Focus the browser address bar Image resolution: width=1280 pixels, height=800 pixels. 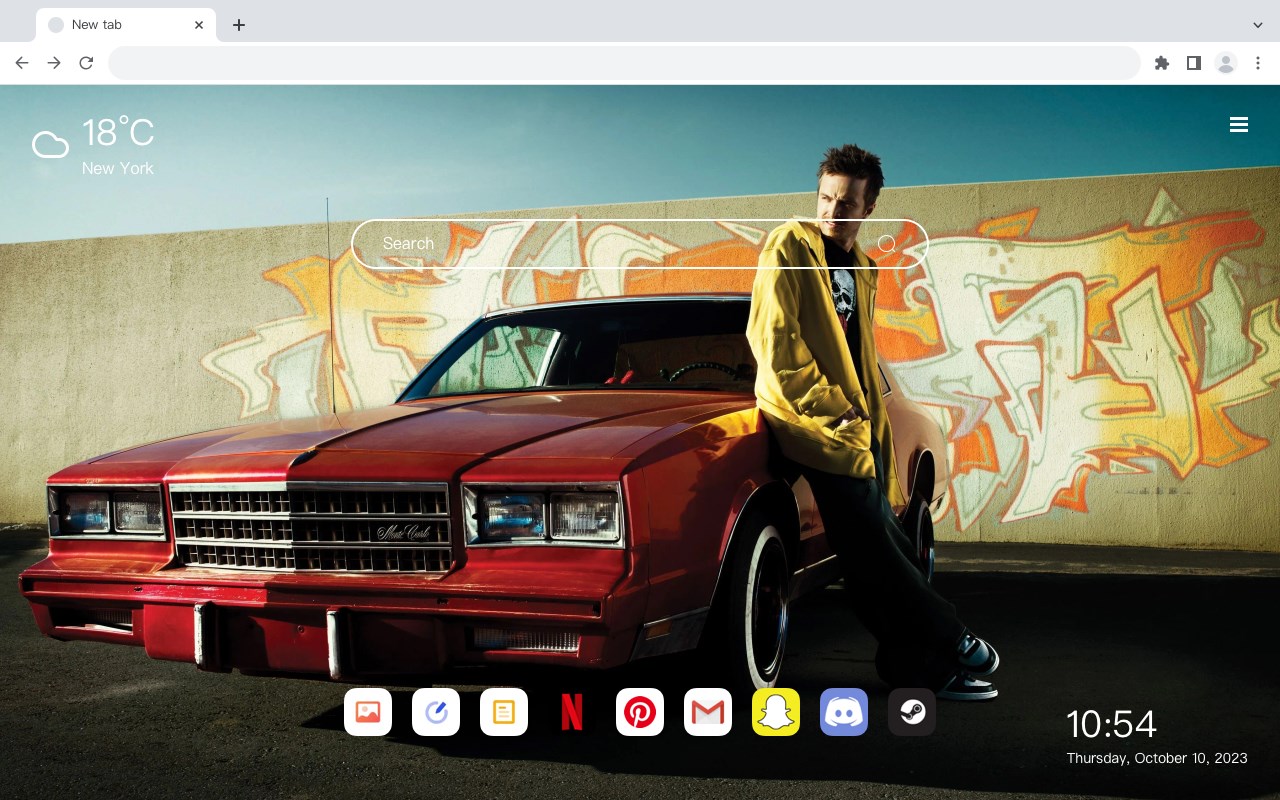[x=624, y=63]
